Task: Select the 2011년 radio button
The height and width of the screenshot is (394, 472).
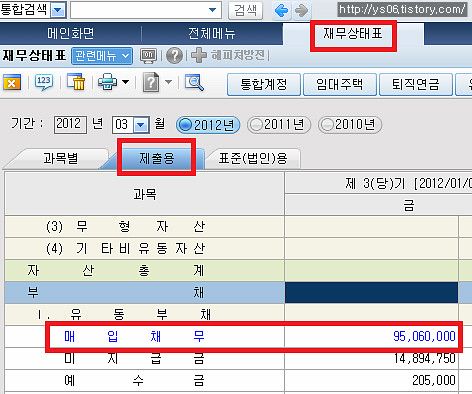Action: pos(279,125)
